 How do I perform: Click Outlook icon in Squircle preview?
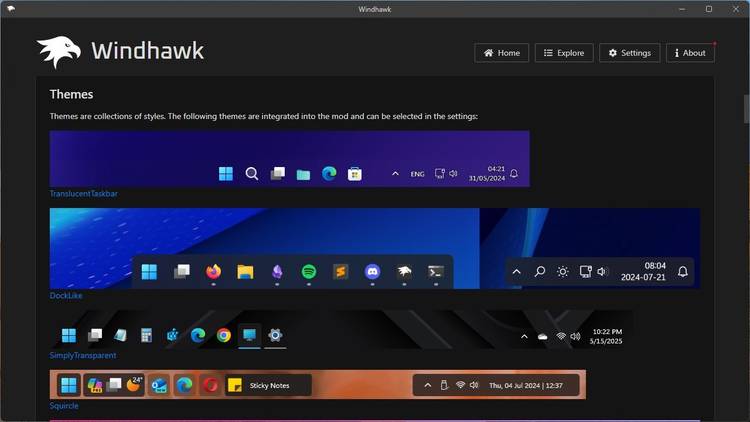coord(159,385)
